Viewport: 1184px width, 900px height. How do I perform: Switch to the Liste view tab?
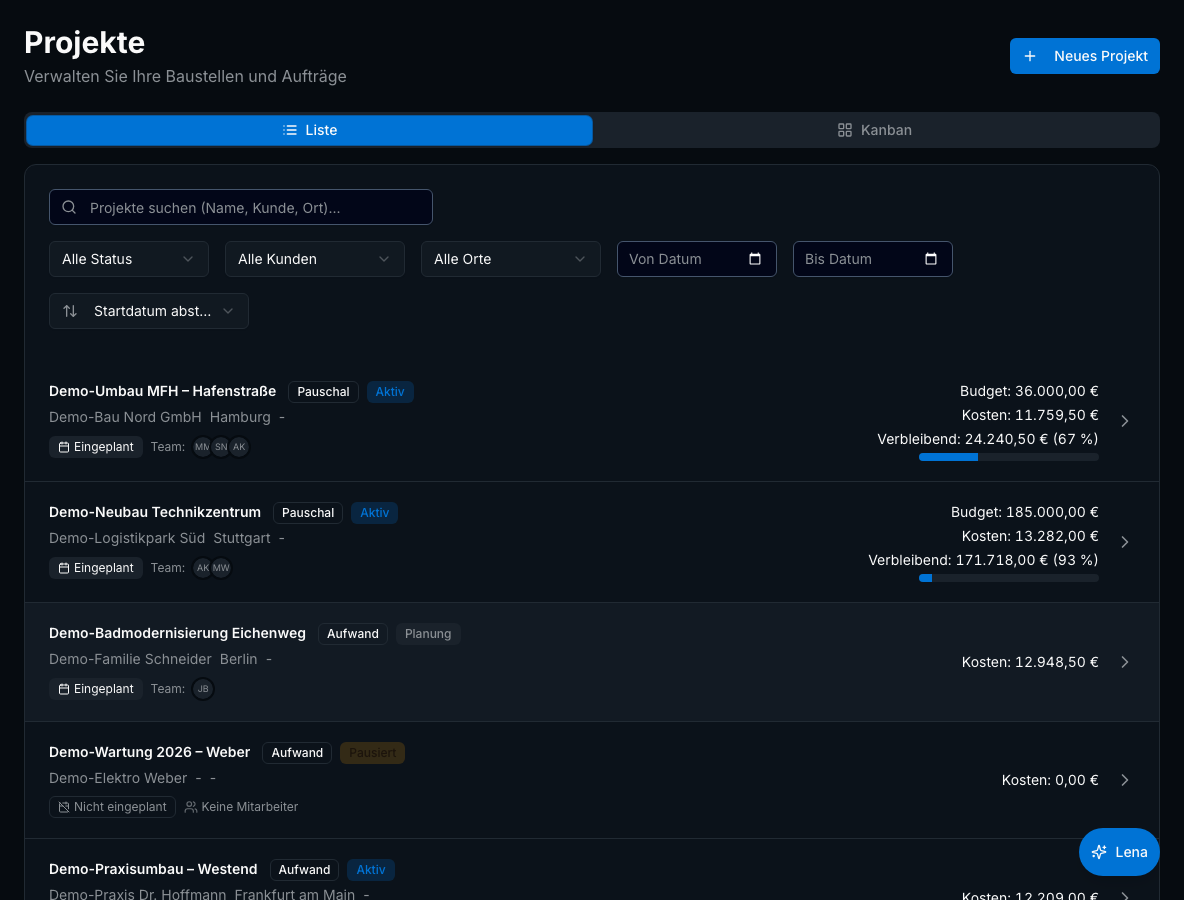tap(310, 130)
